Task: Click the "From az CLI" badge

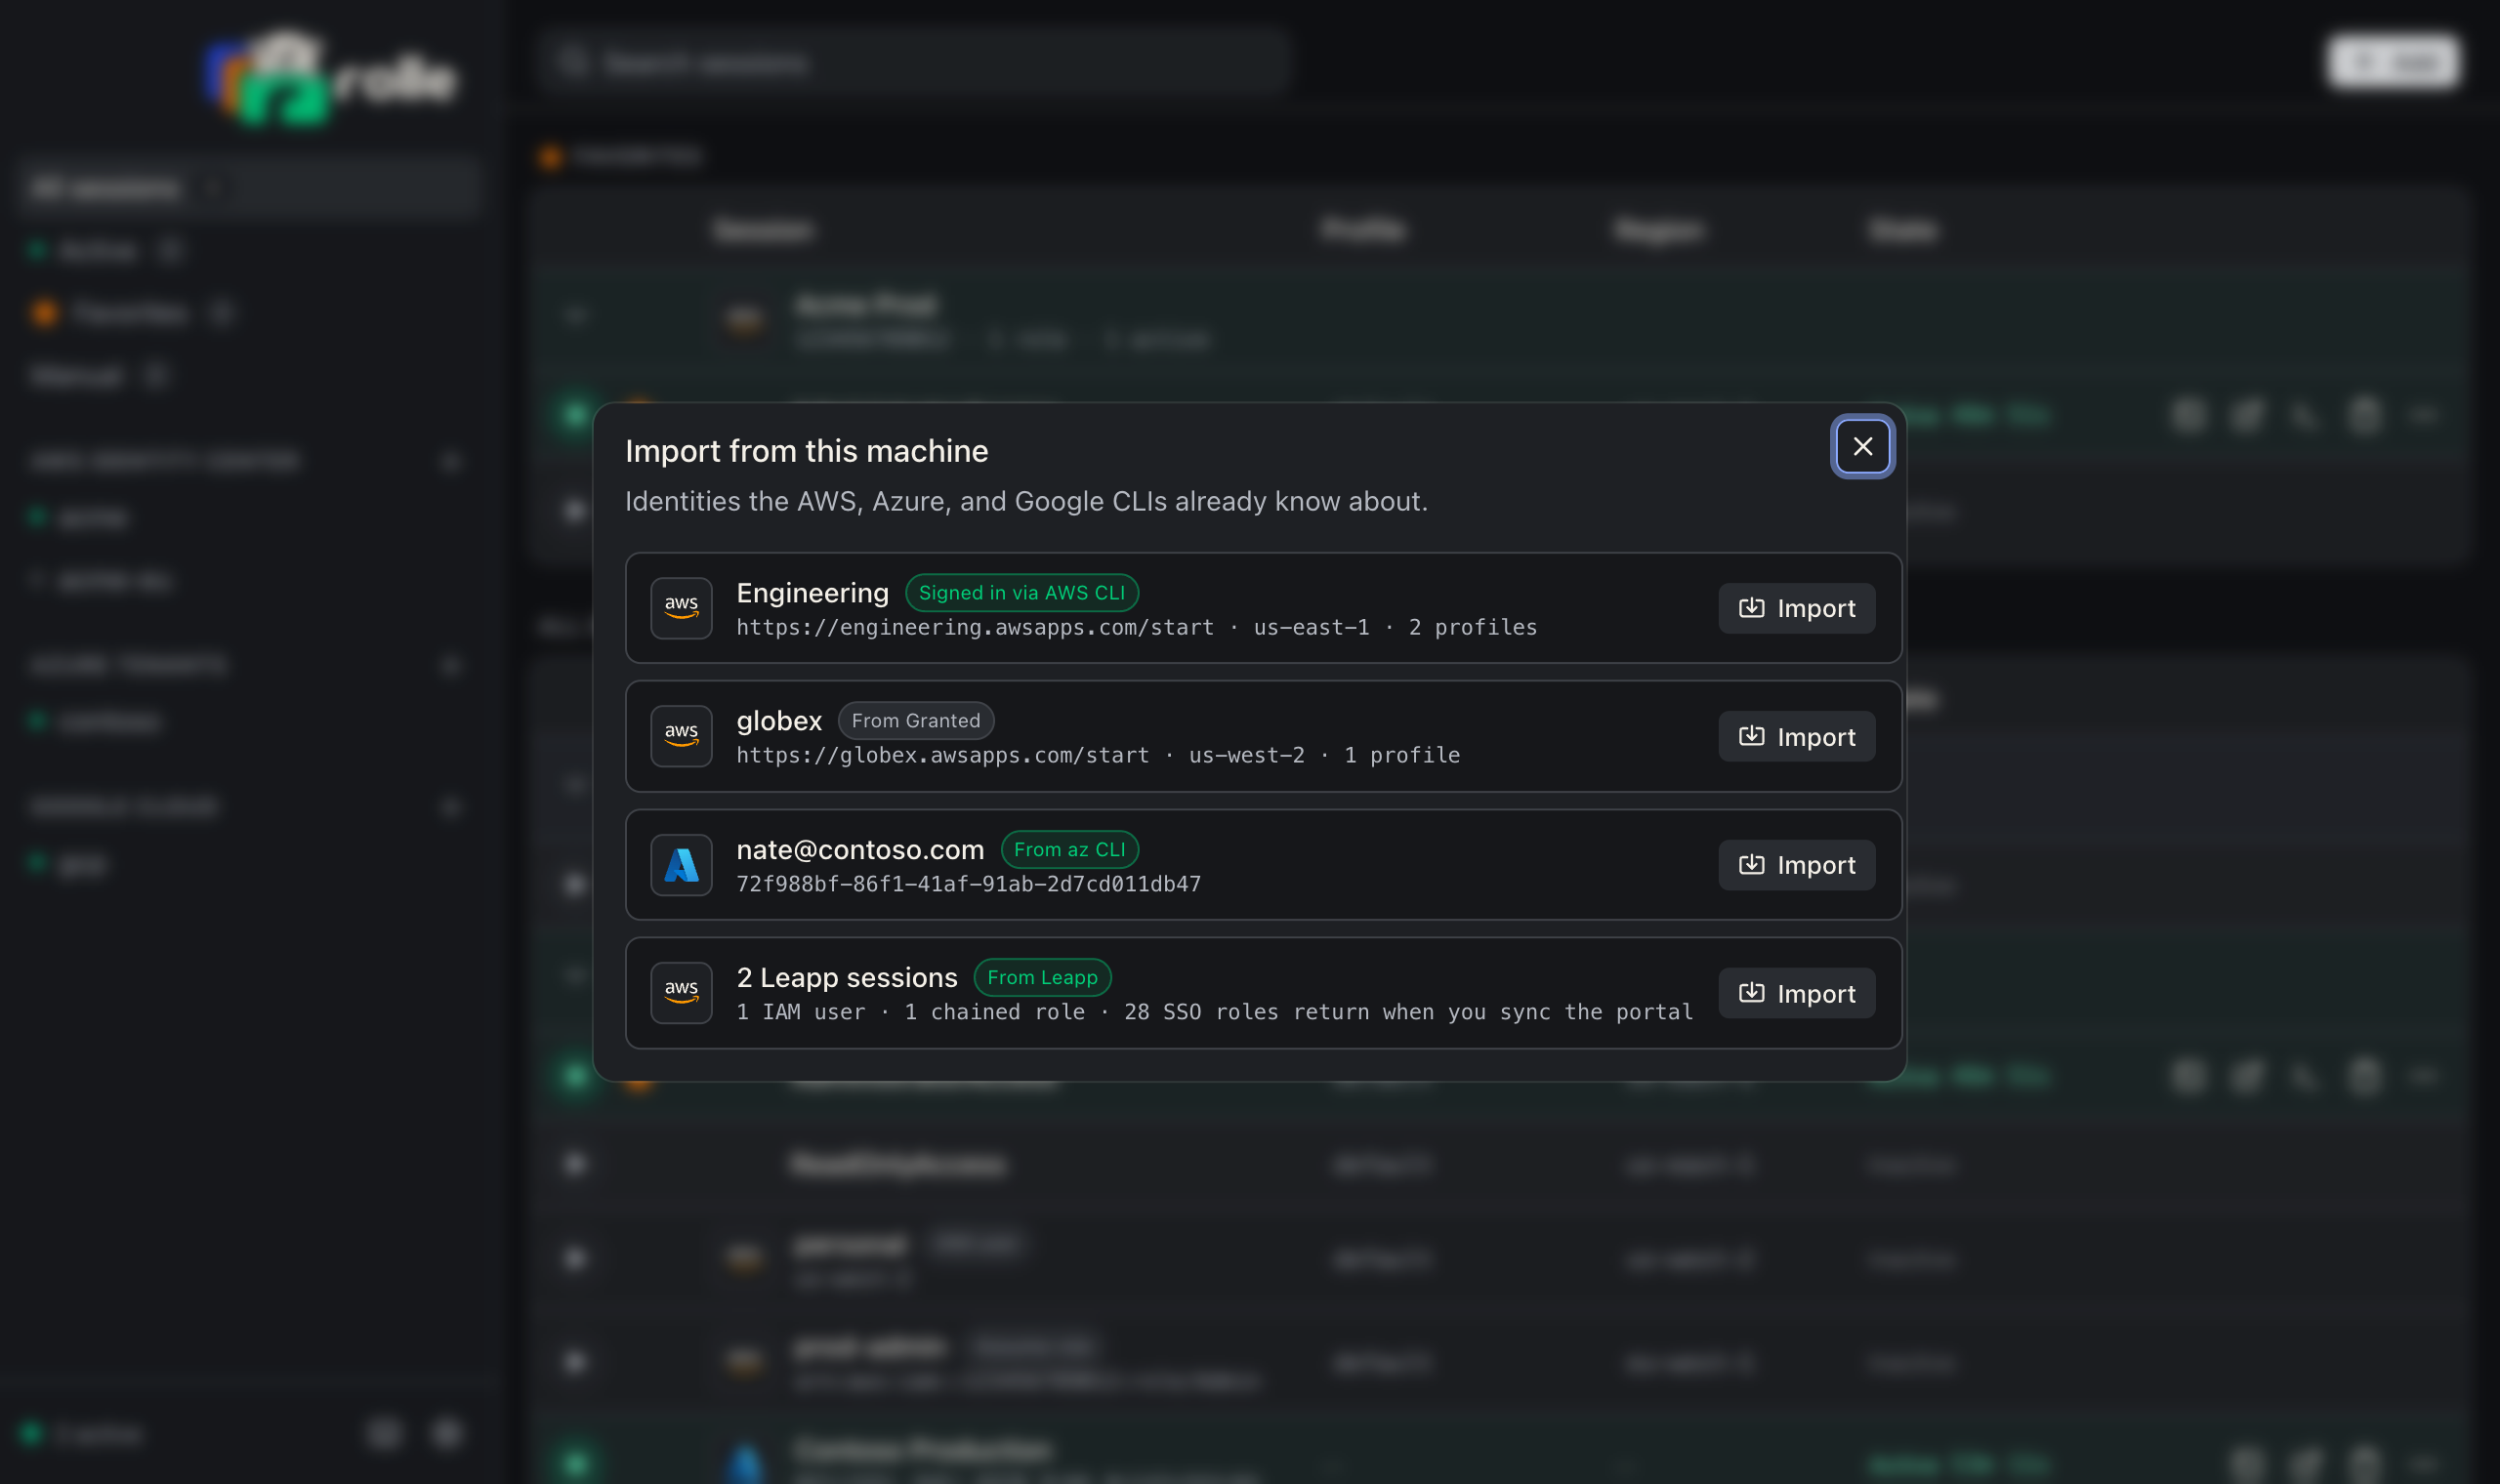Action: point(1069,849)
